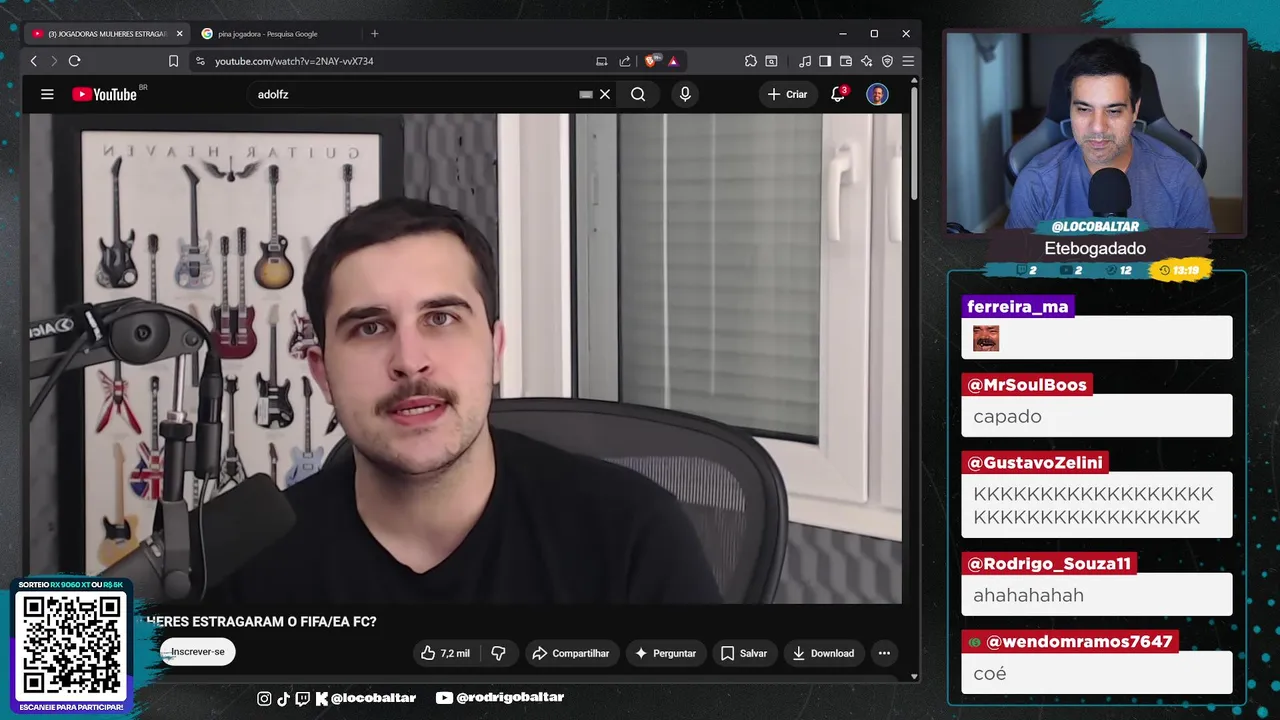The width and height of the screenshot is (1280, 720).
Task: Click the @rodrigobaltar YouTube handle
Action: (x=500, y=698)
